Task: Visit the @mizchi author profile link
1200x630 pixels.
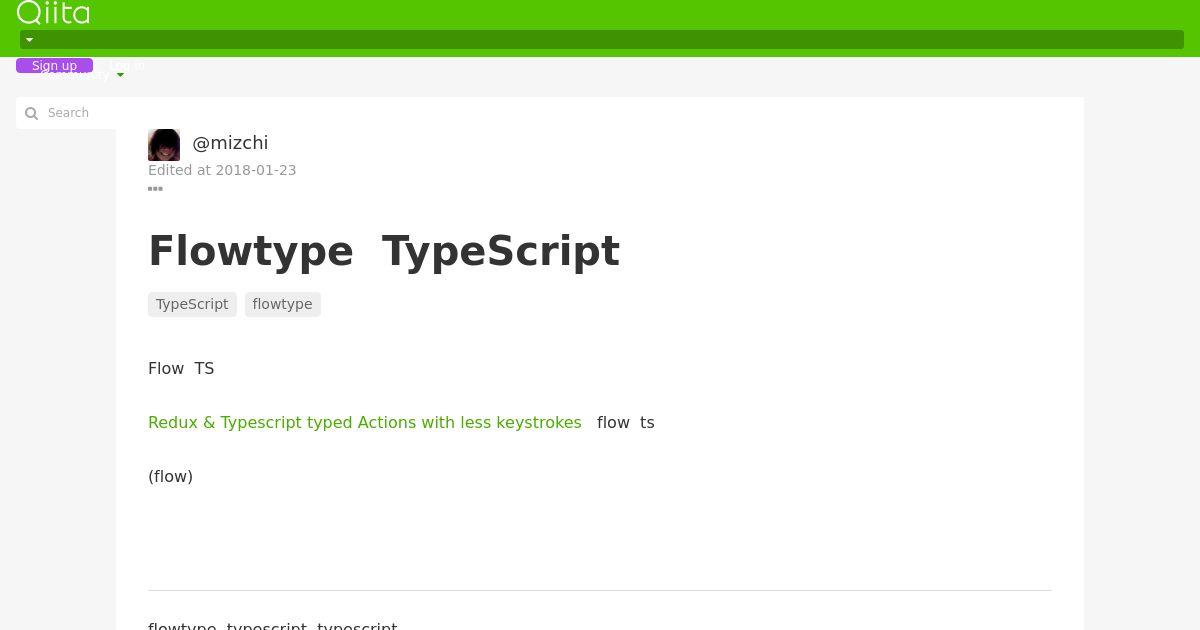Action: 230,143
